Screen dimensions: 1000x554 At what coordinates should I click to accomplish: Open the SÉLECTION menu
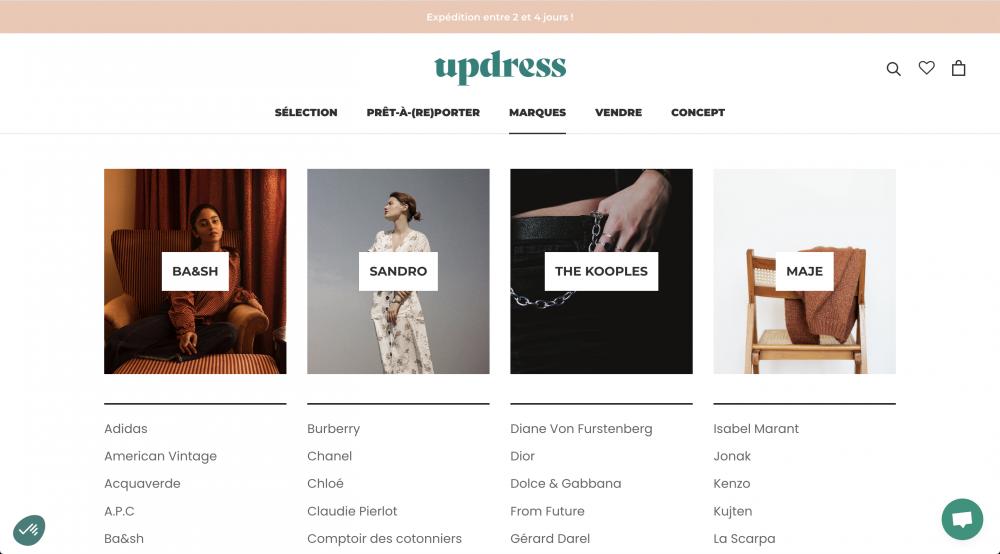point(306,112)
